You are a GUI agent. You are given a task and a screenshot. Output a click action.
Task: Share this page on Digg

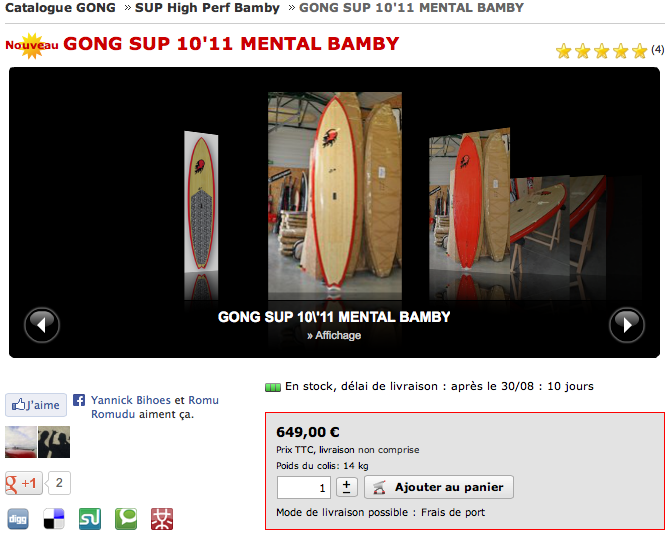pyautogui.click(x=18, y=519)
